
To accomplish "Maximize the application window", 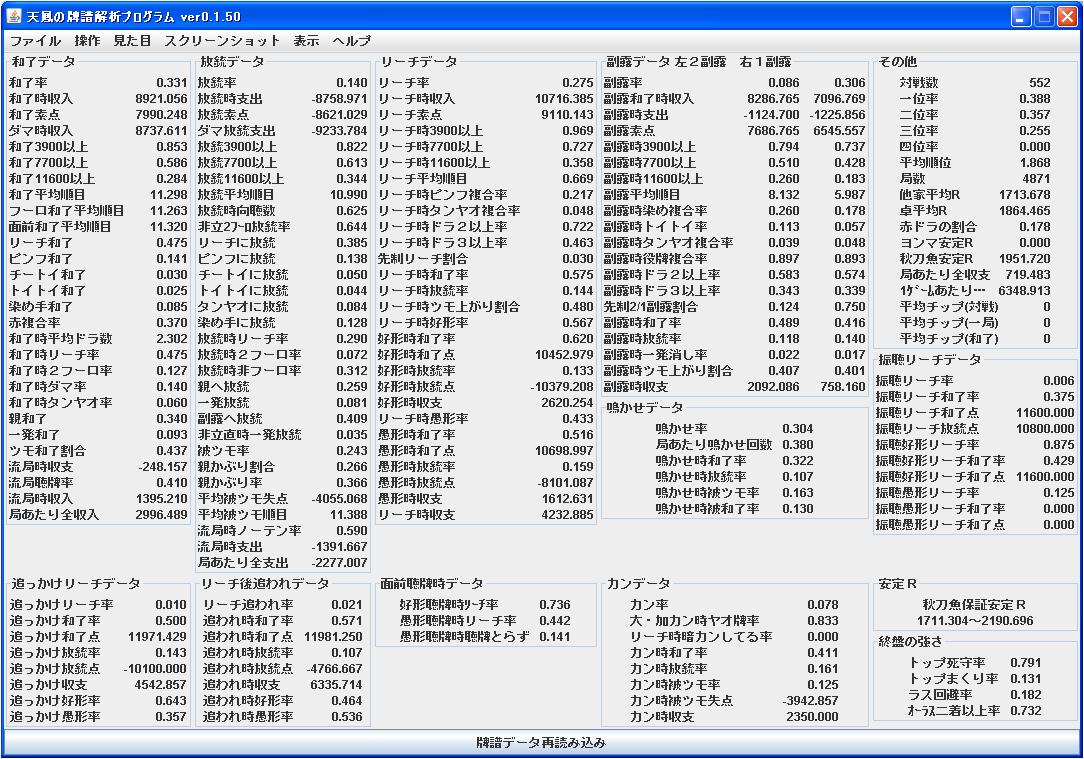I will [x=1043, y=17].
